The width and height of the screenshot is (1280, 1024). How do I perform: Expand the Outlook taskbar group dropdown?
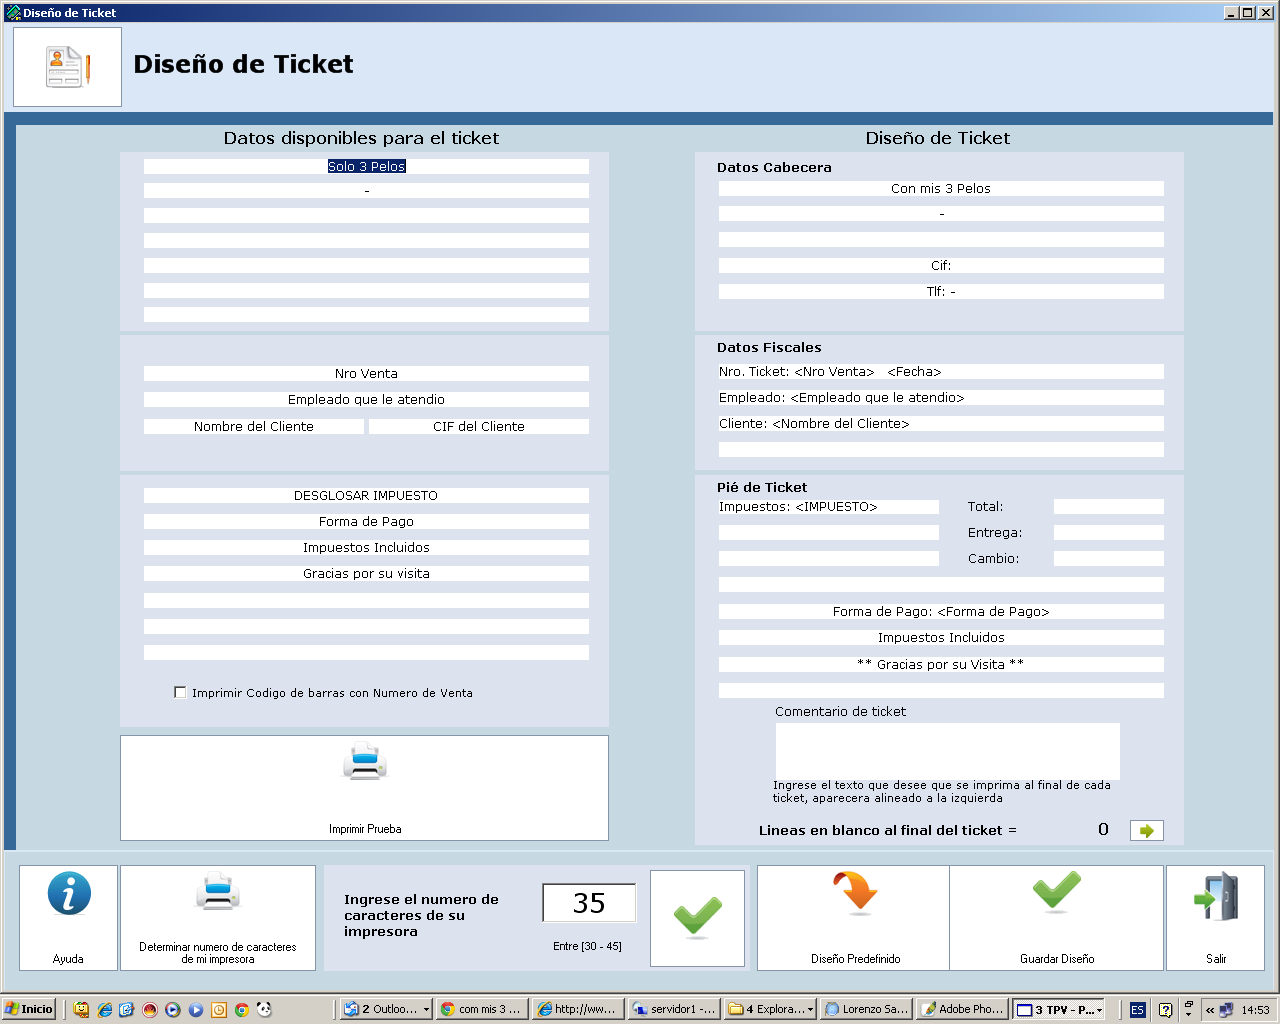click(x=426, y=1010)
